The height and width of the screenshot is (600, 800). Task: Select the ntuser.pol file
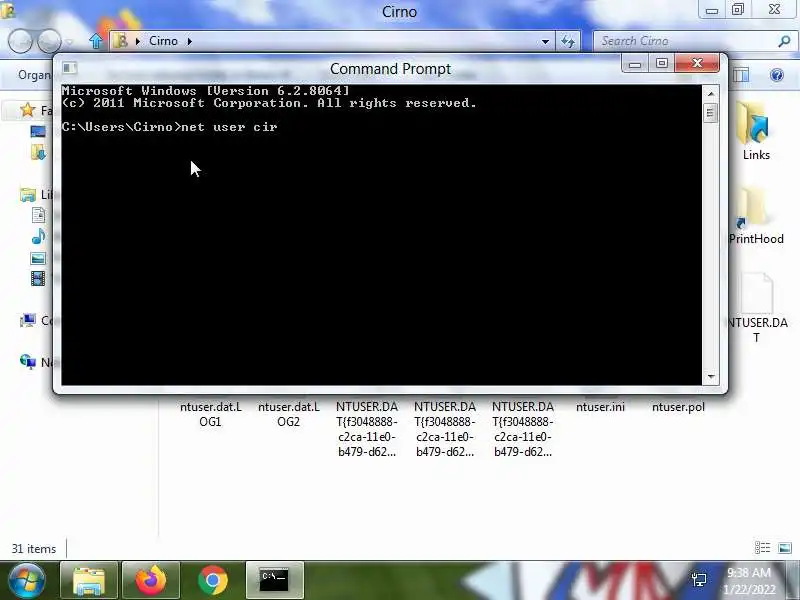point(678,407)
